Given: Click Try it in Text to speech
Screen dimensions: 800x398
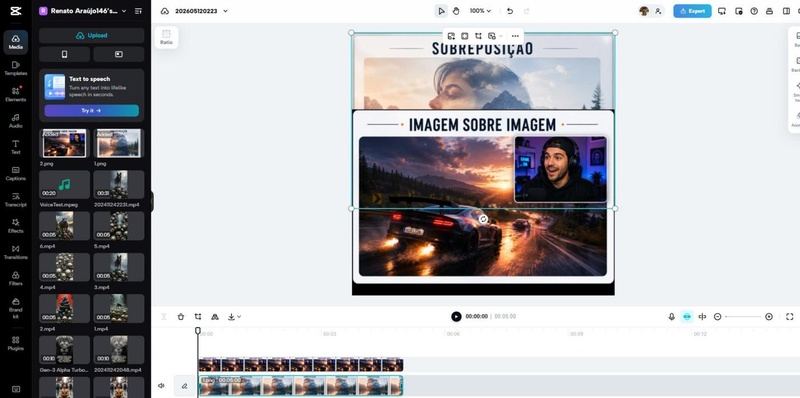Looking at the screenshot, I should tap(91, 110).
